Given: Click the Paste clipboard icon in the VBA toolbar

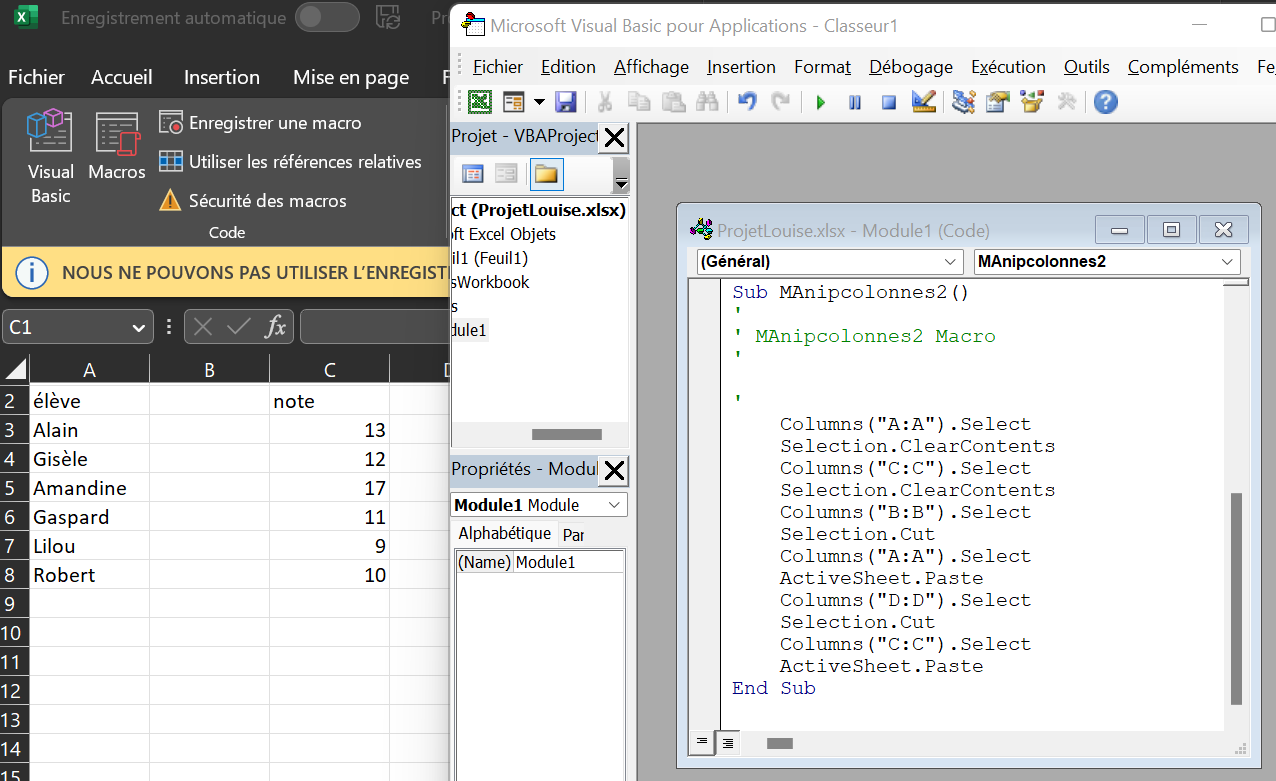Looking at the screenshot, I should coord(673,102).
